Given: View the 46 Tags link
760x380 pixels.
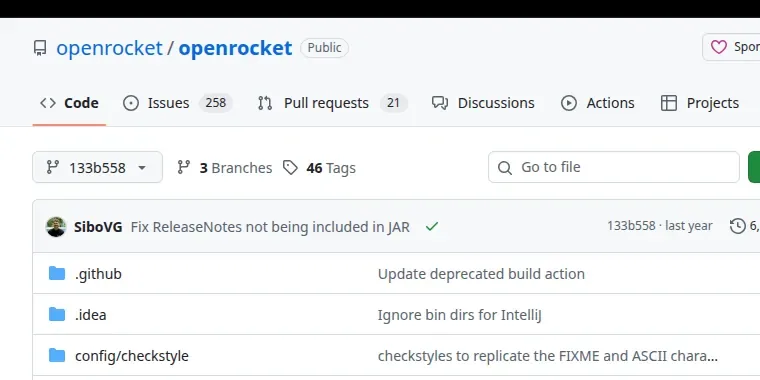Looking at the screenshot, I should coord(319,168).
